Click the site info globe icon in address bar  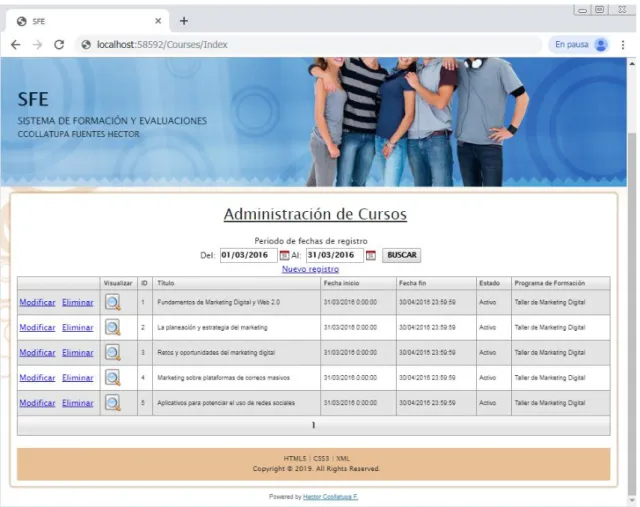click(x=86, y=45)
